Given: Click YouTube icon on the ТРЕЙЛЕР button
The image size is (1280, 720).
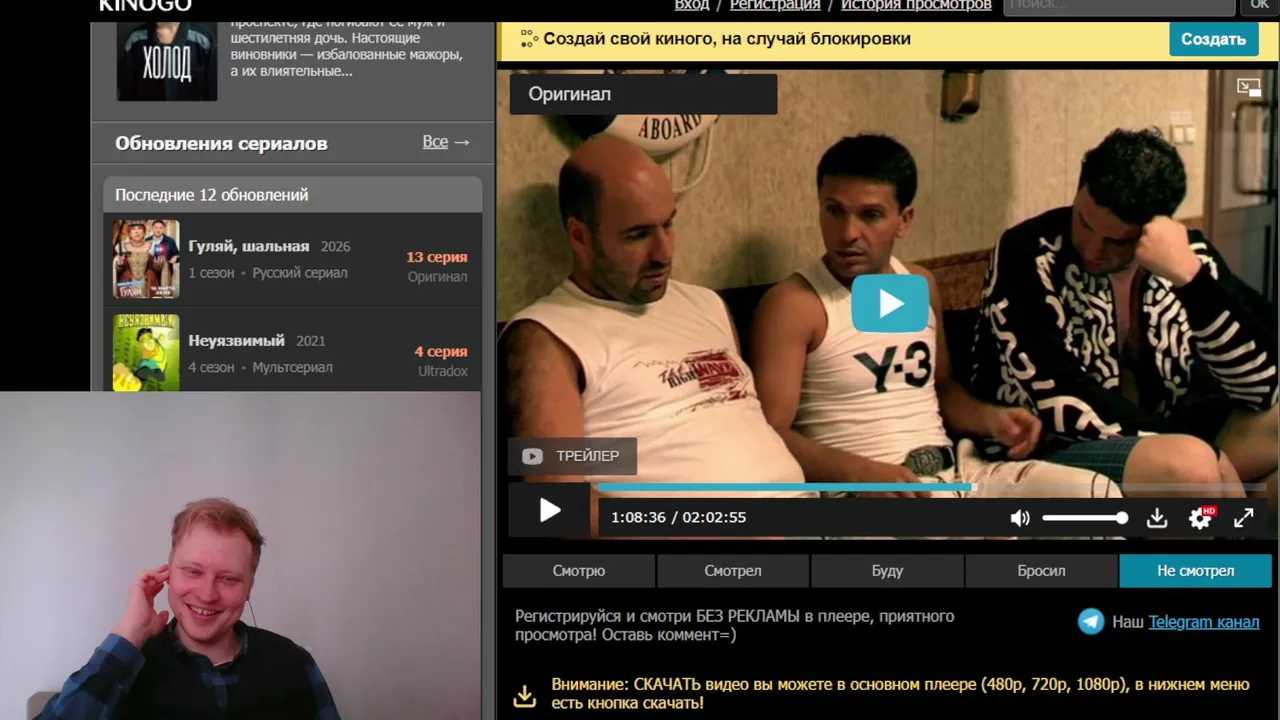Looking at the screenshot, I should [532, 456].
